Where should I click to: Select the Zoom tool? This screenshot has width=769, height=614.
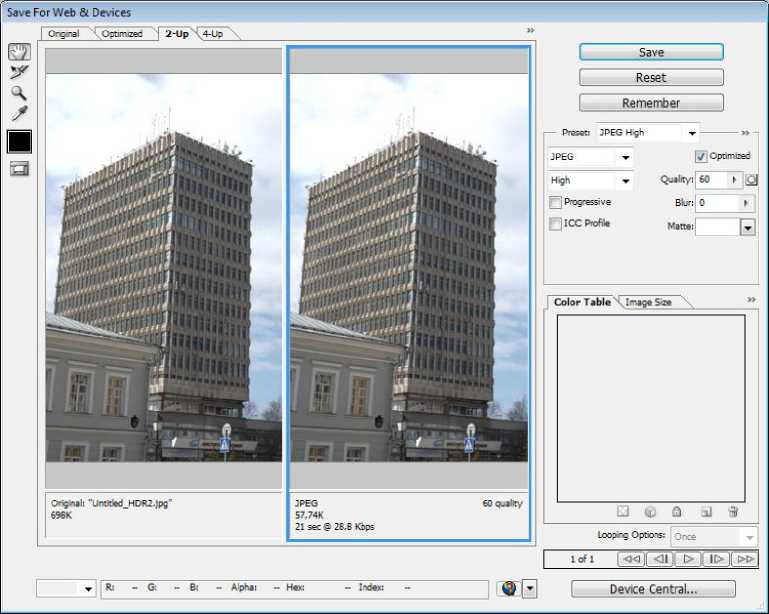(x=19, y=93)
